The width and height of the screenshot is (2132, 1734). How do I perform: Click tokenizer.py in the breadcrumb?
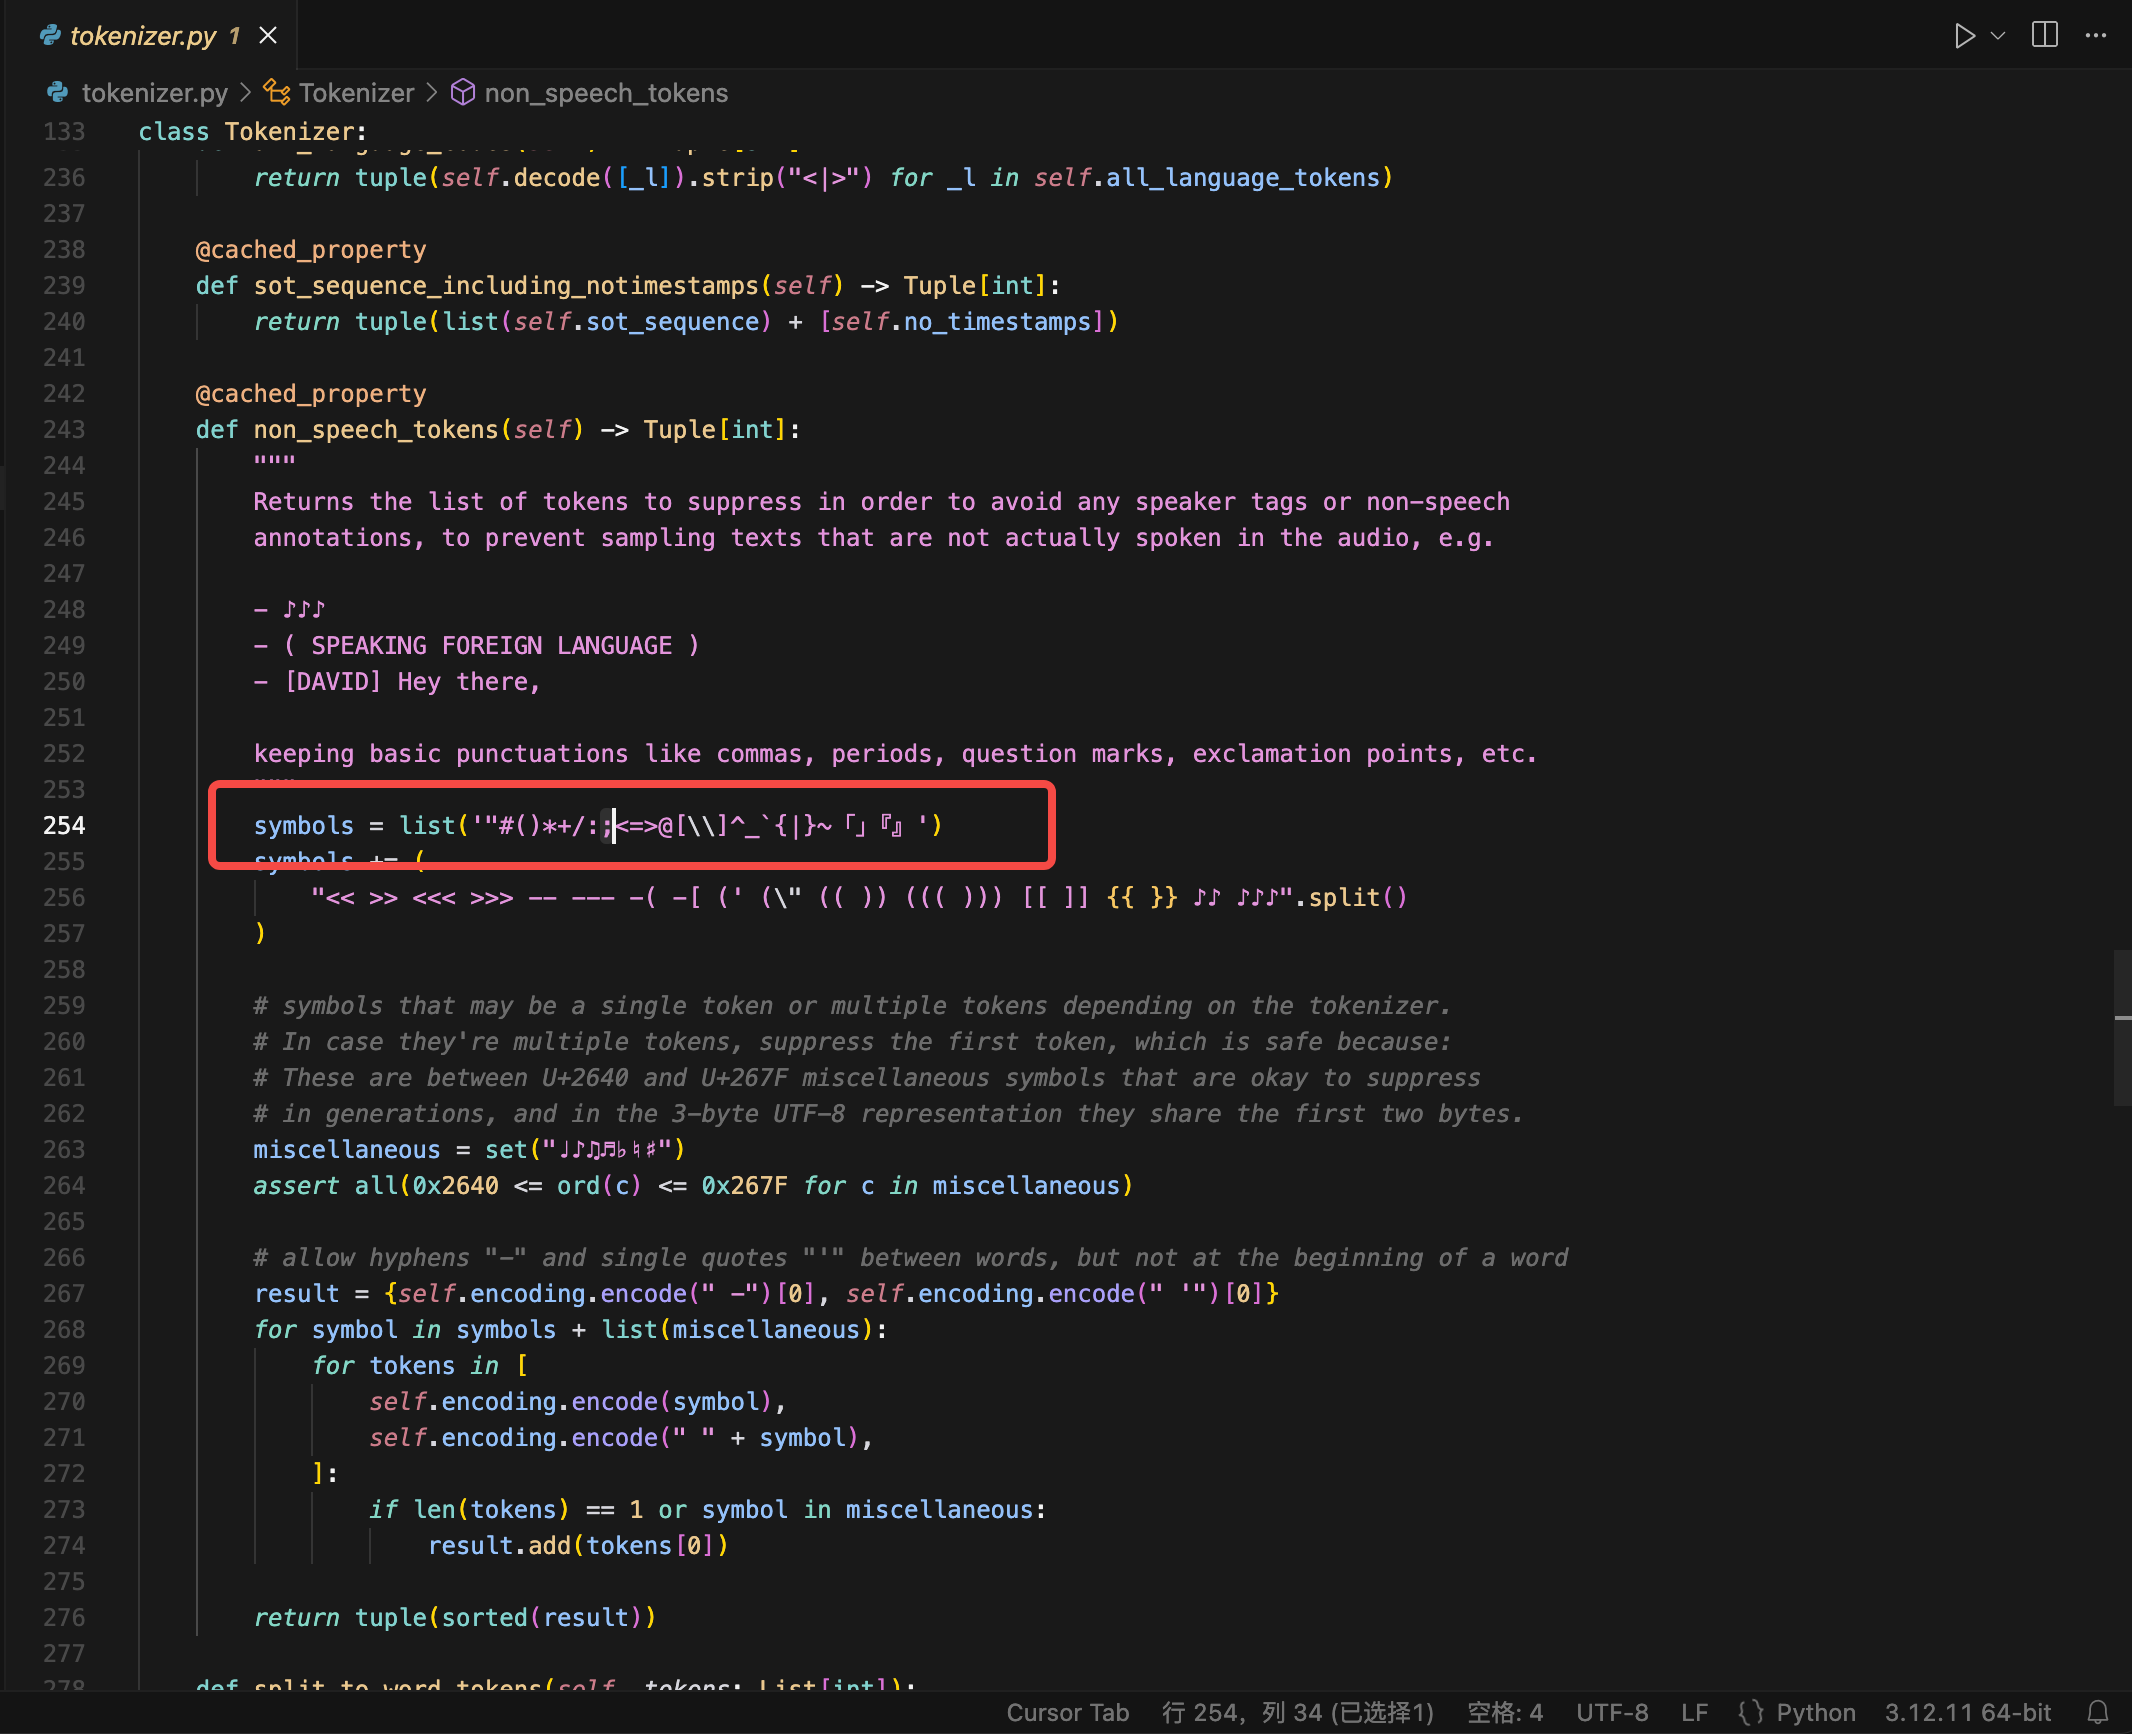[x=154, y=93]
